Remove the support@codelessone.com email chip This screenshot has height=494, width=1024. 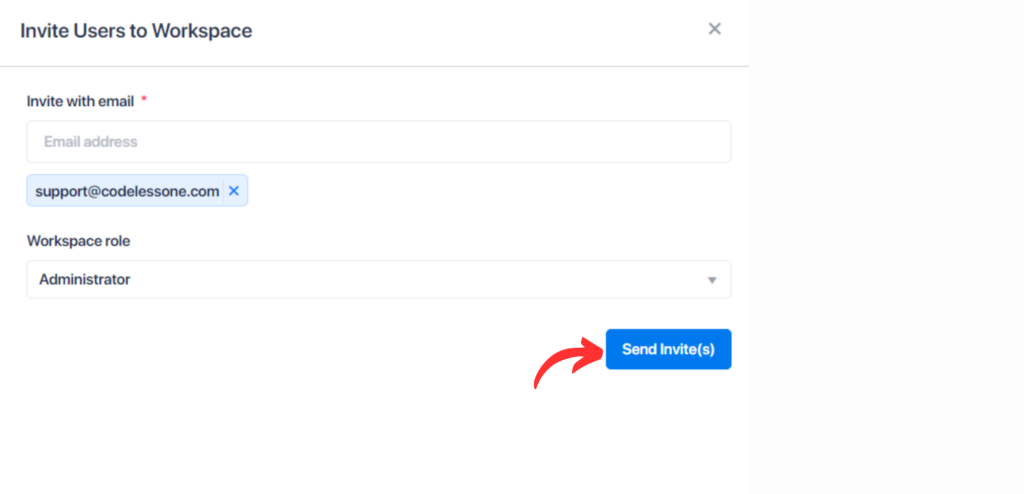click(x=234, y=191)
